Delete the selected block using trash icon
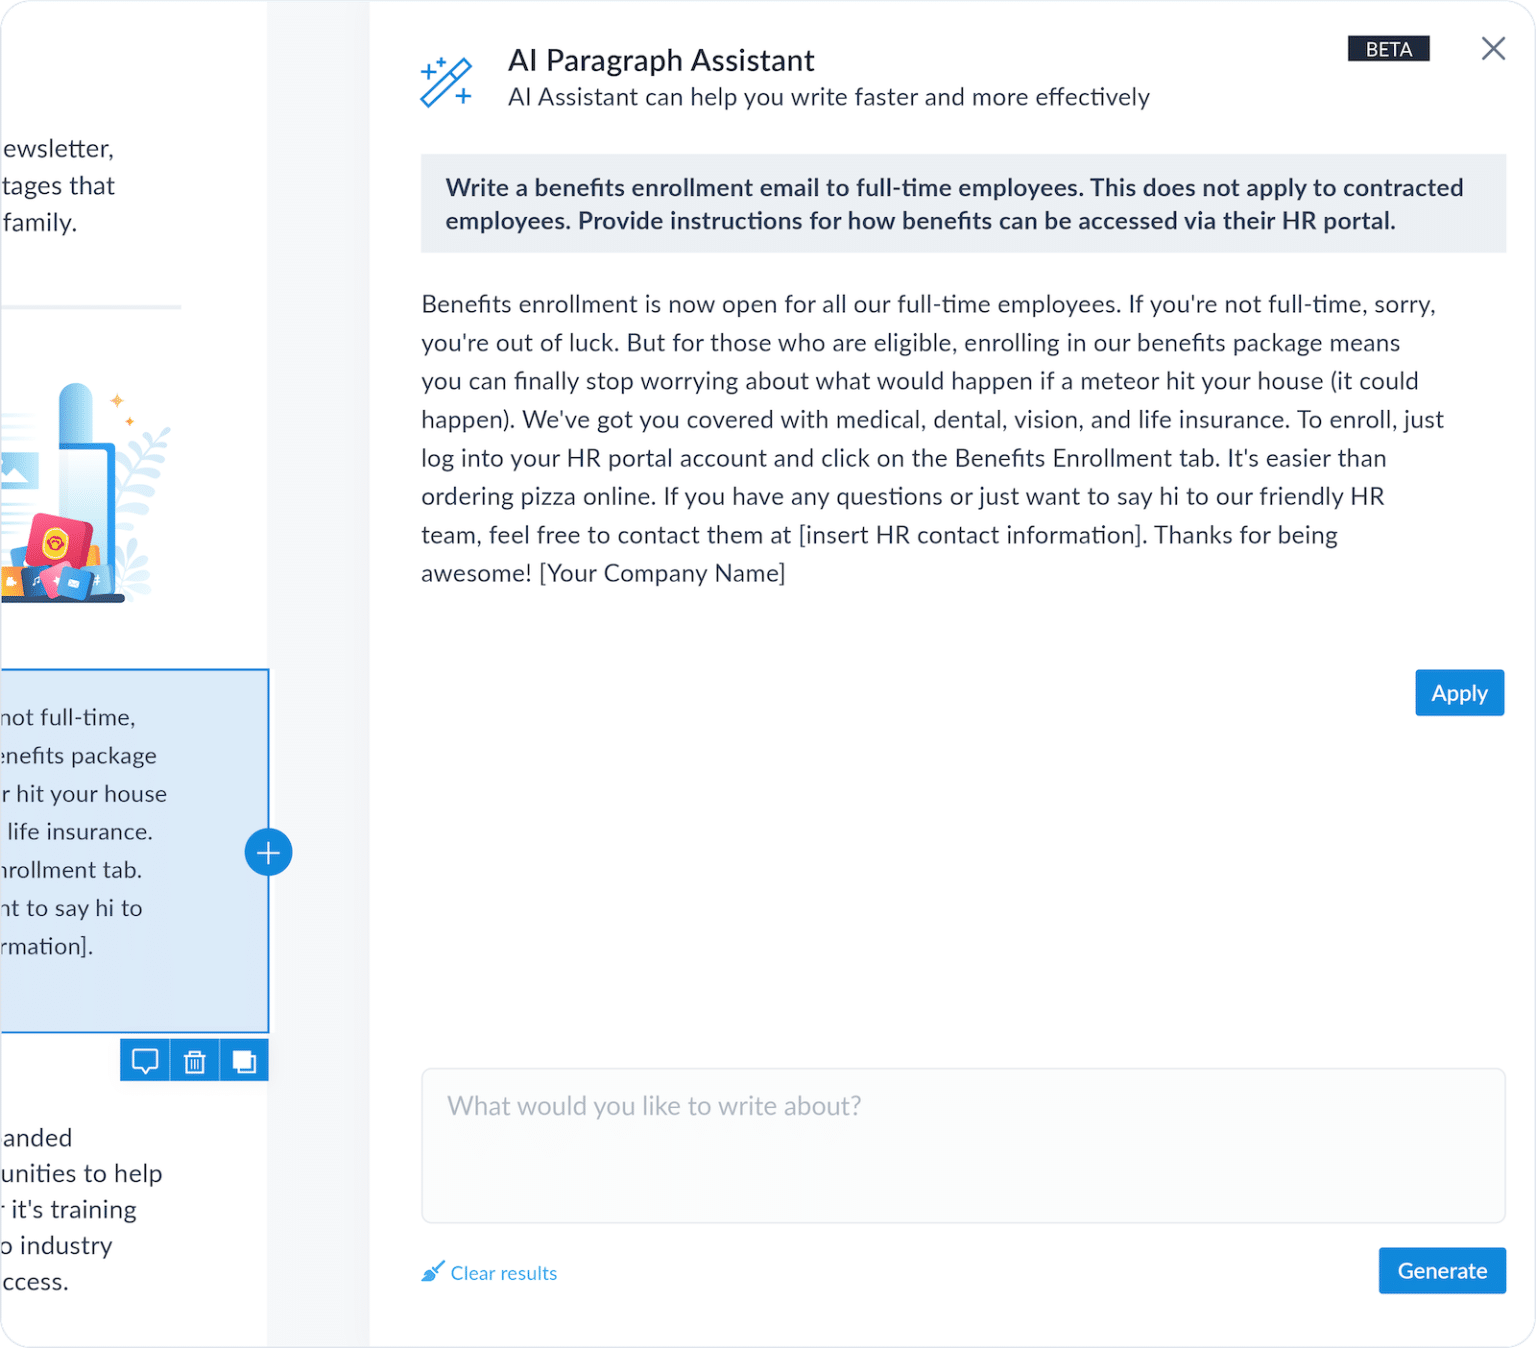Screen dimensions: 1536x1348 pos(195,1061)
